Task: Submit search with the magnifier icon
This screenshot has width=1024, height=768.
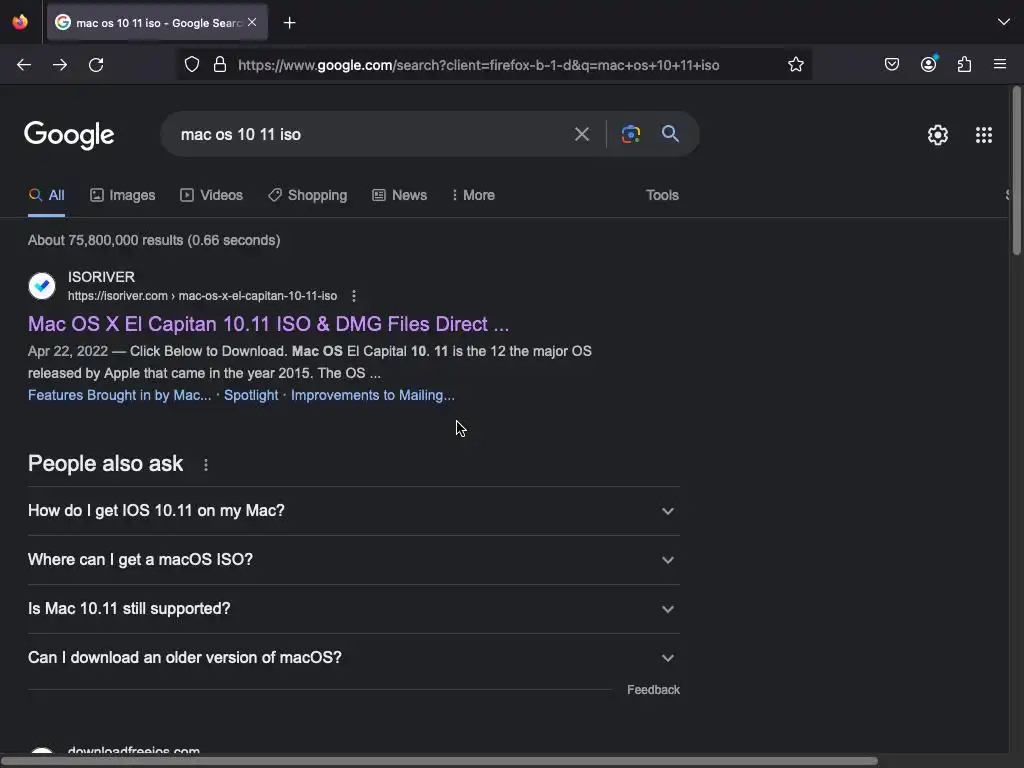Action: pyautogui.click(x=670, y=134)
